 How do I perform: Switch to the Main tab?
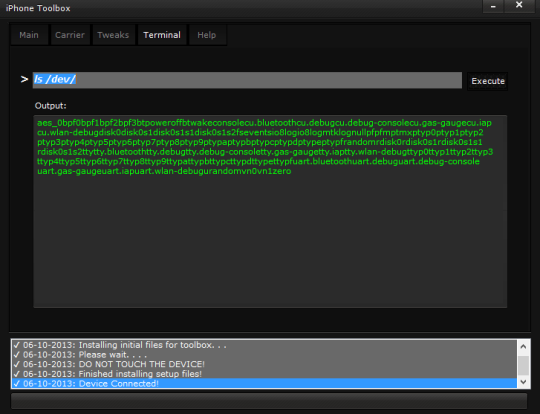pyautogui.click(x=29, y=35)
